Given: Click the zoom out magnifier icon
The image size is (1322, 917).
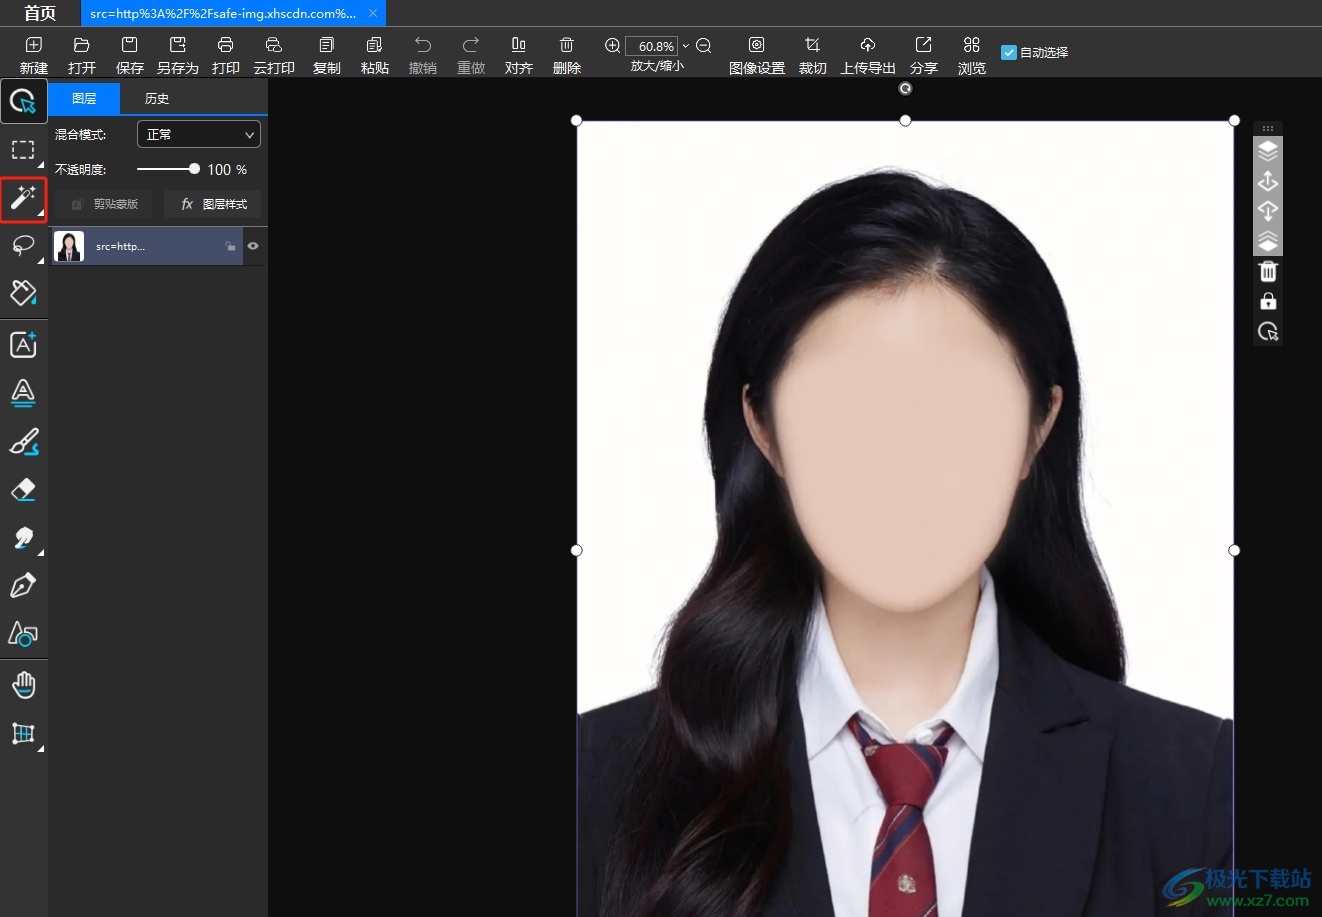Looking at the screenshot, I should (704, 46).
